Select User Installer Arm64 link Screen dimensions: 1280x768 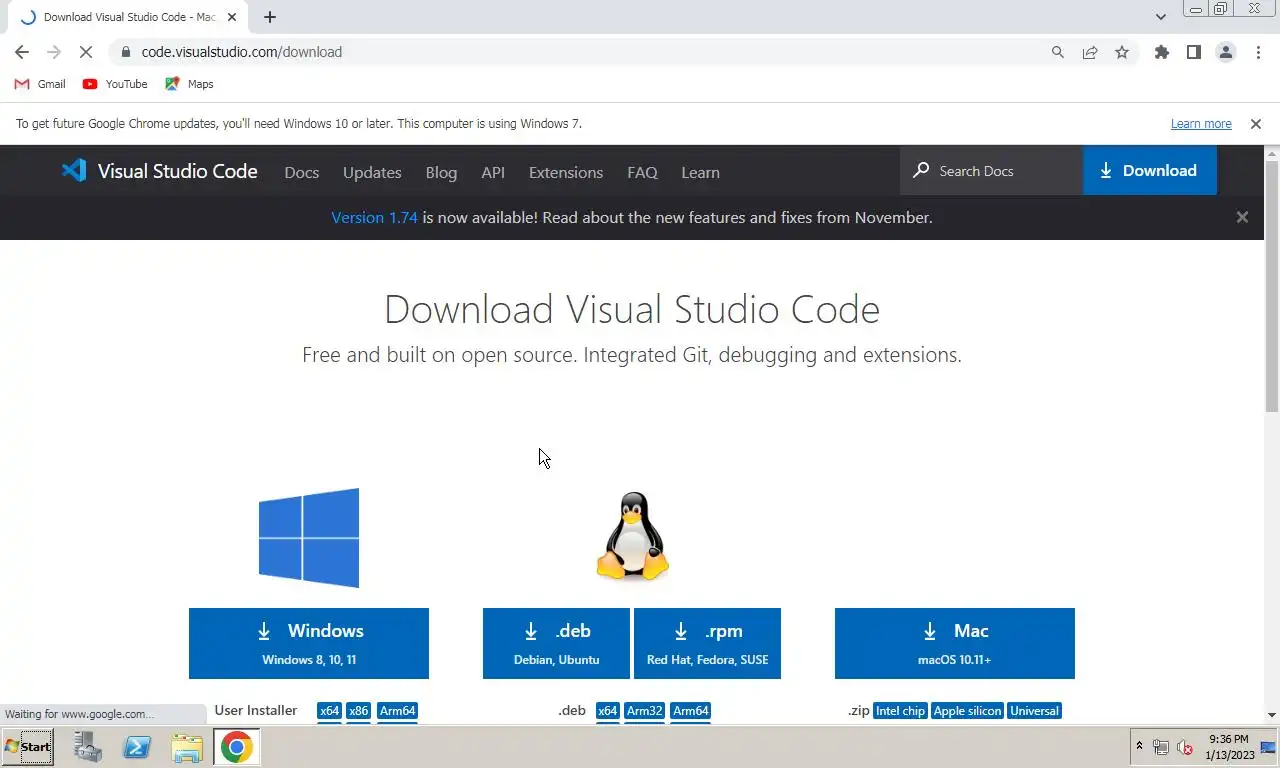[x=397, y=711]
